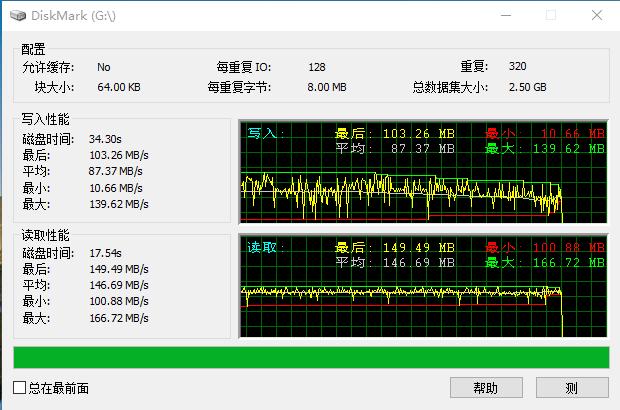This screenshot has width=620, height=410.
Task: Click the 读取性能 group label
Action: click(45, 235)
